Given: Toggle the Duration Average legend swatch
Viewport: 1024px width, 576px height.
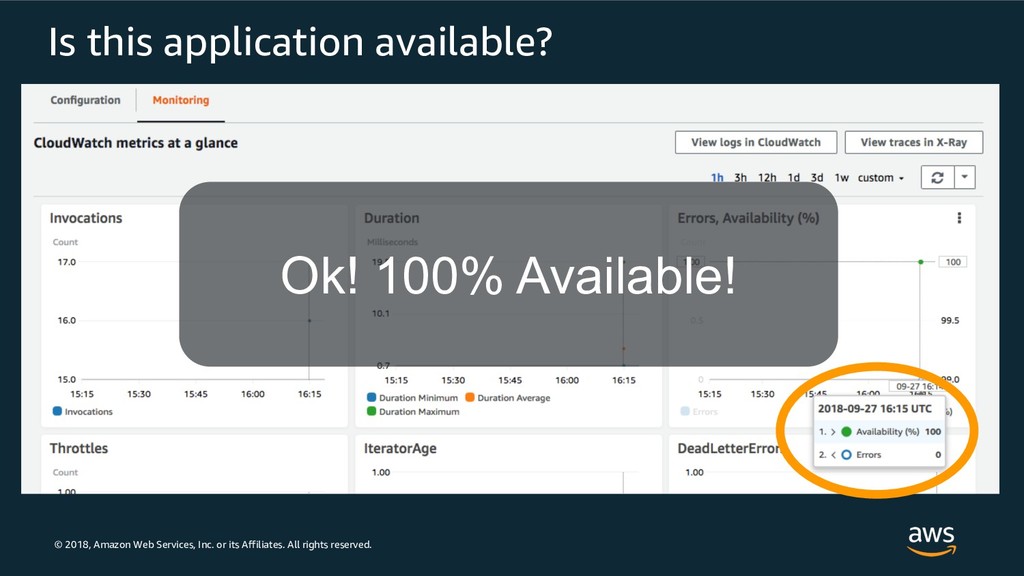Looking at the screenshot, I should (470, 397).
